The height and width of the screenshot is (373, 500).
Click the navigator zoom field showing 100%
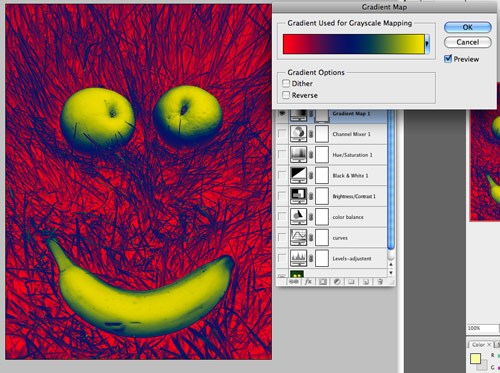[x=483, y=328]
